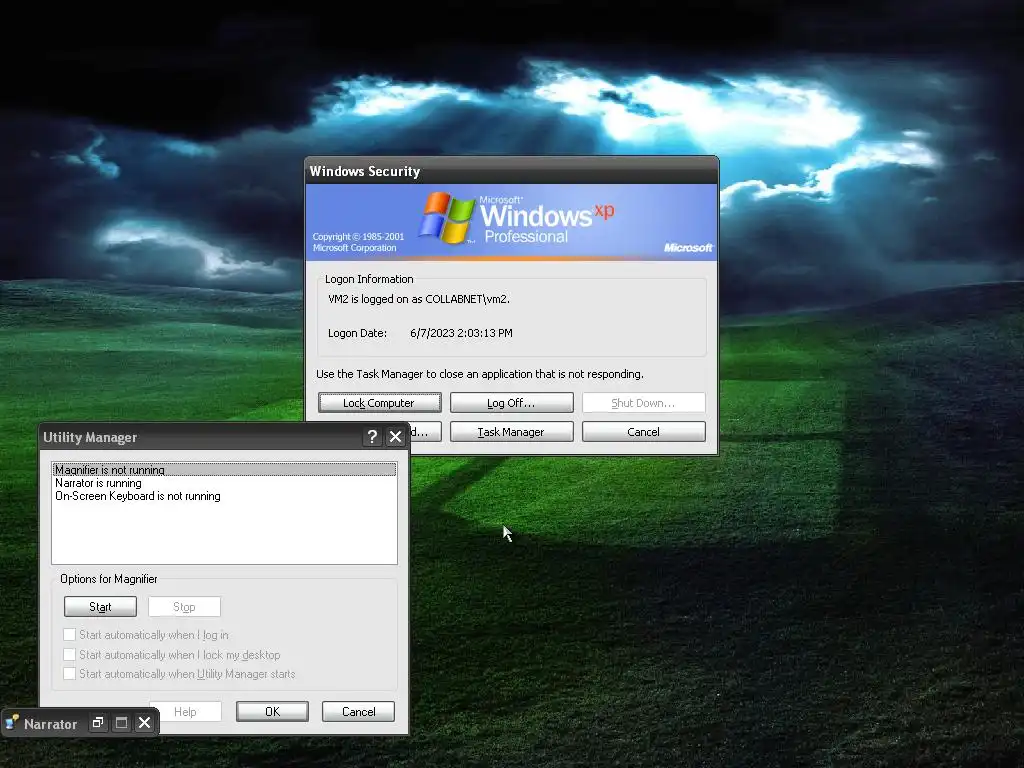Screen dimensions: 1024x768
Task: Click the Help button in Utility Manager
Action: (189, 711)
